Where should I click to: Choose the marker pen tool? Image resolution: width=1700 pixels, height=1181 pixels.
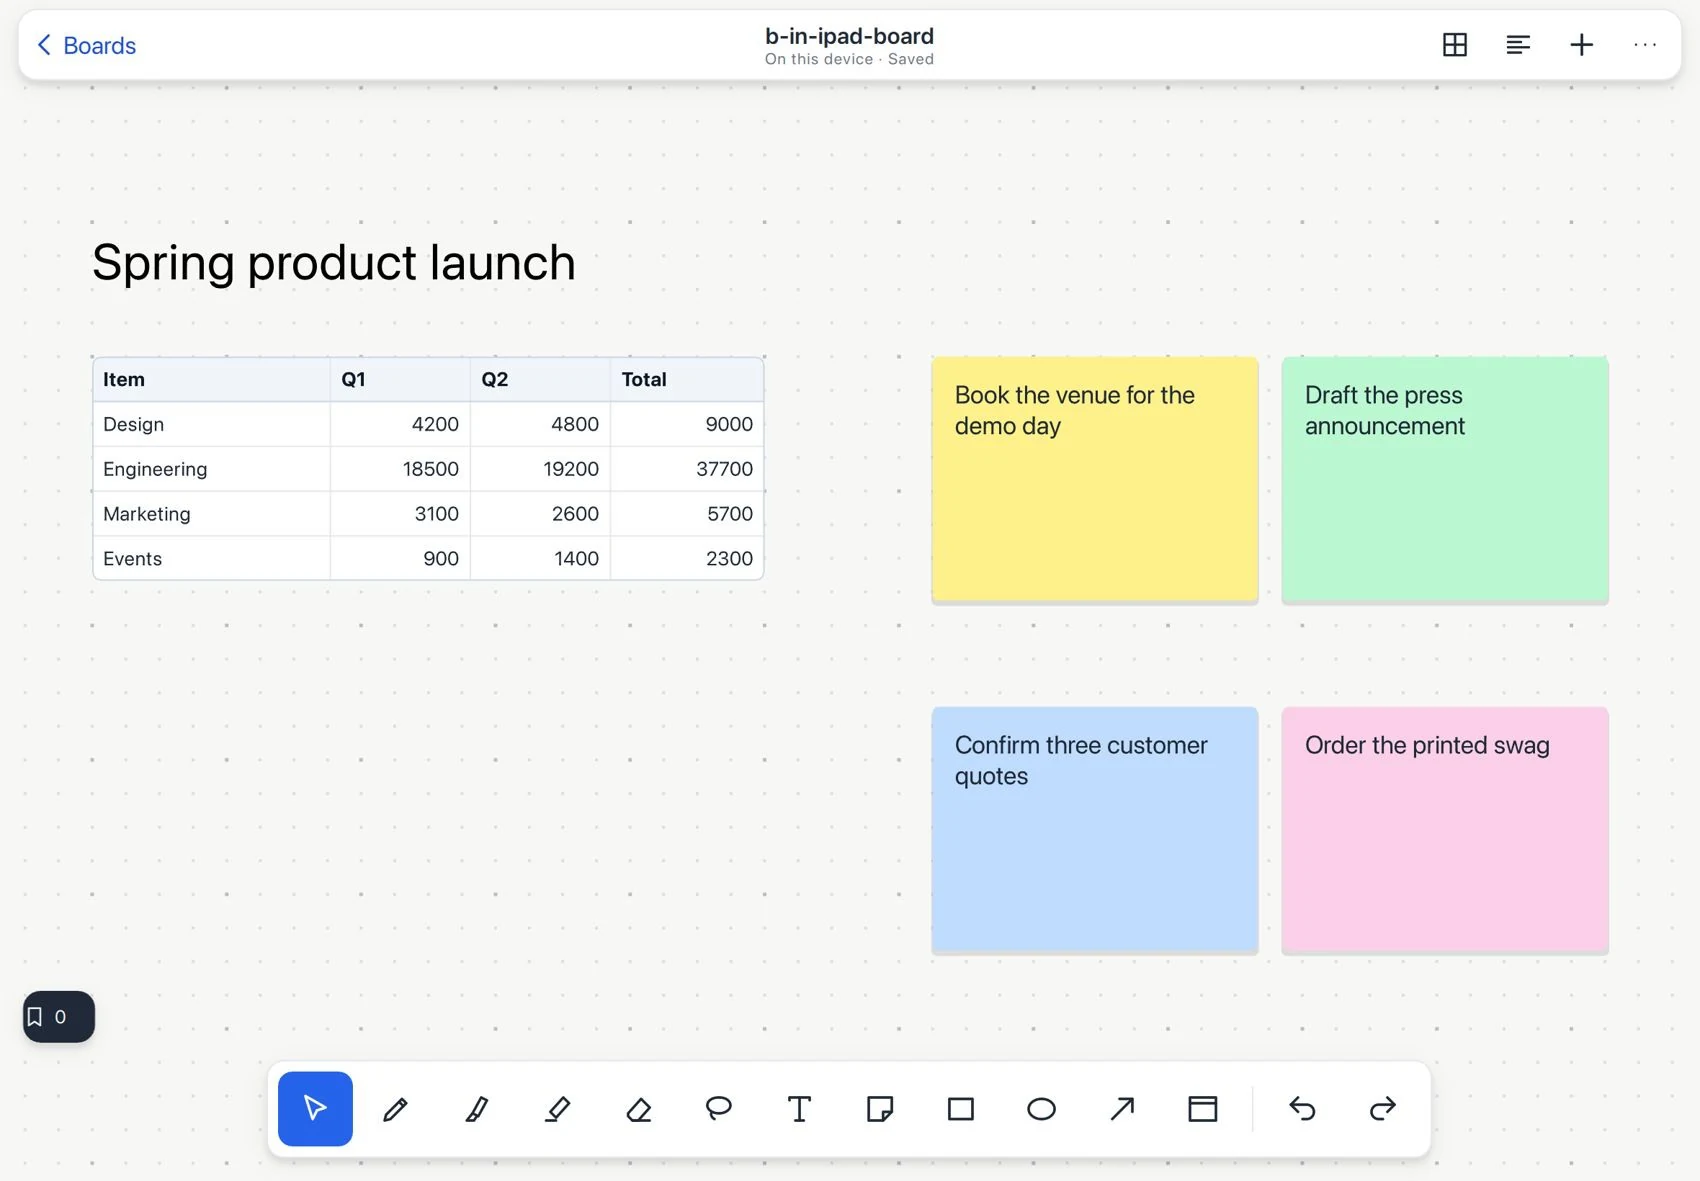(477, 1108)
